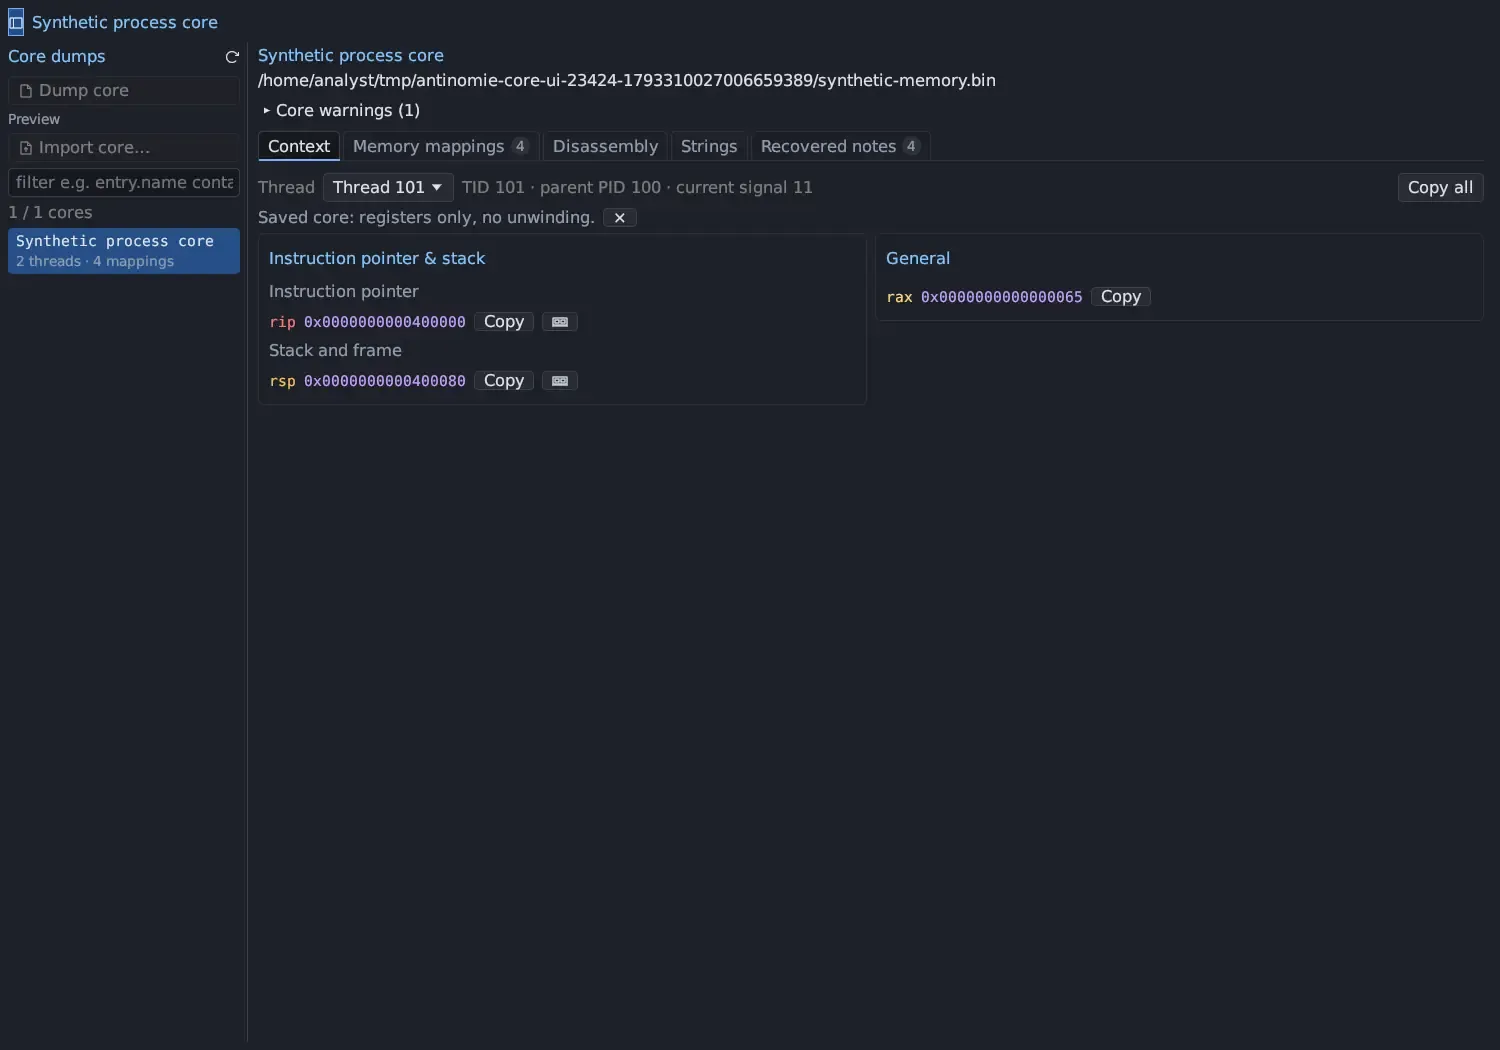The width and height of the screenshot is (1500, 1050).
Task: Open the Thread 101 dropdown
Action: coord(388,187)
